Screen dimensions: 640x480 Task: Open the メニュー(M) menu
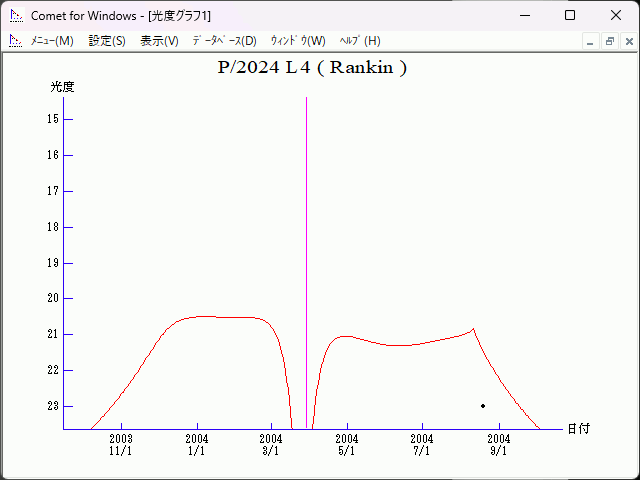pos(52,41)
